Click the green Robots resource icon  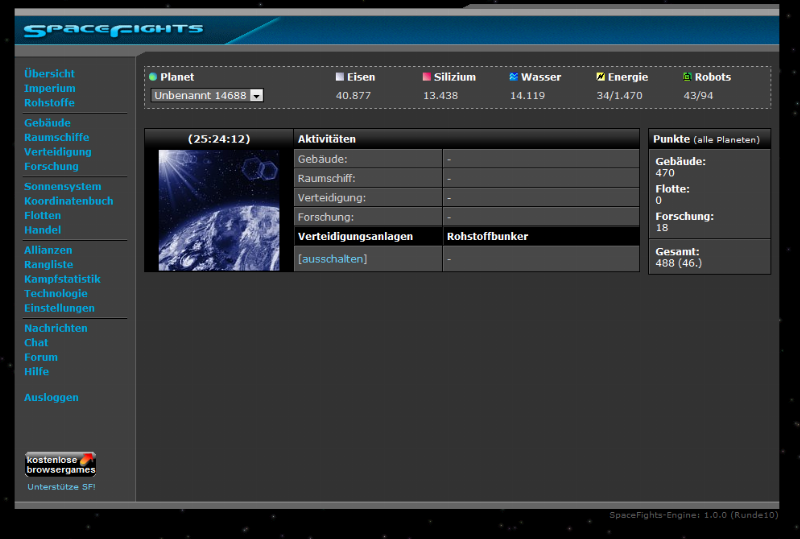coord(687,77)
